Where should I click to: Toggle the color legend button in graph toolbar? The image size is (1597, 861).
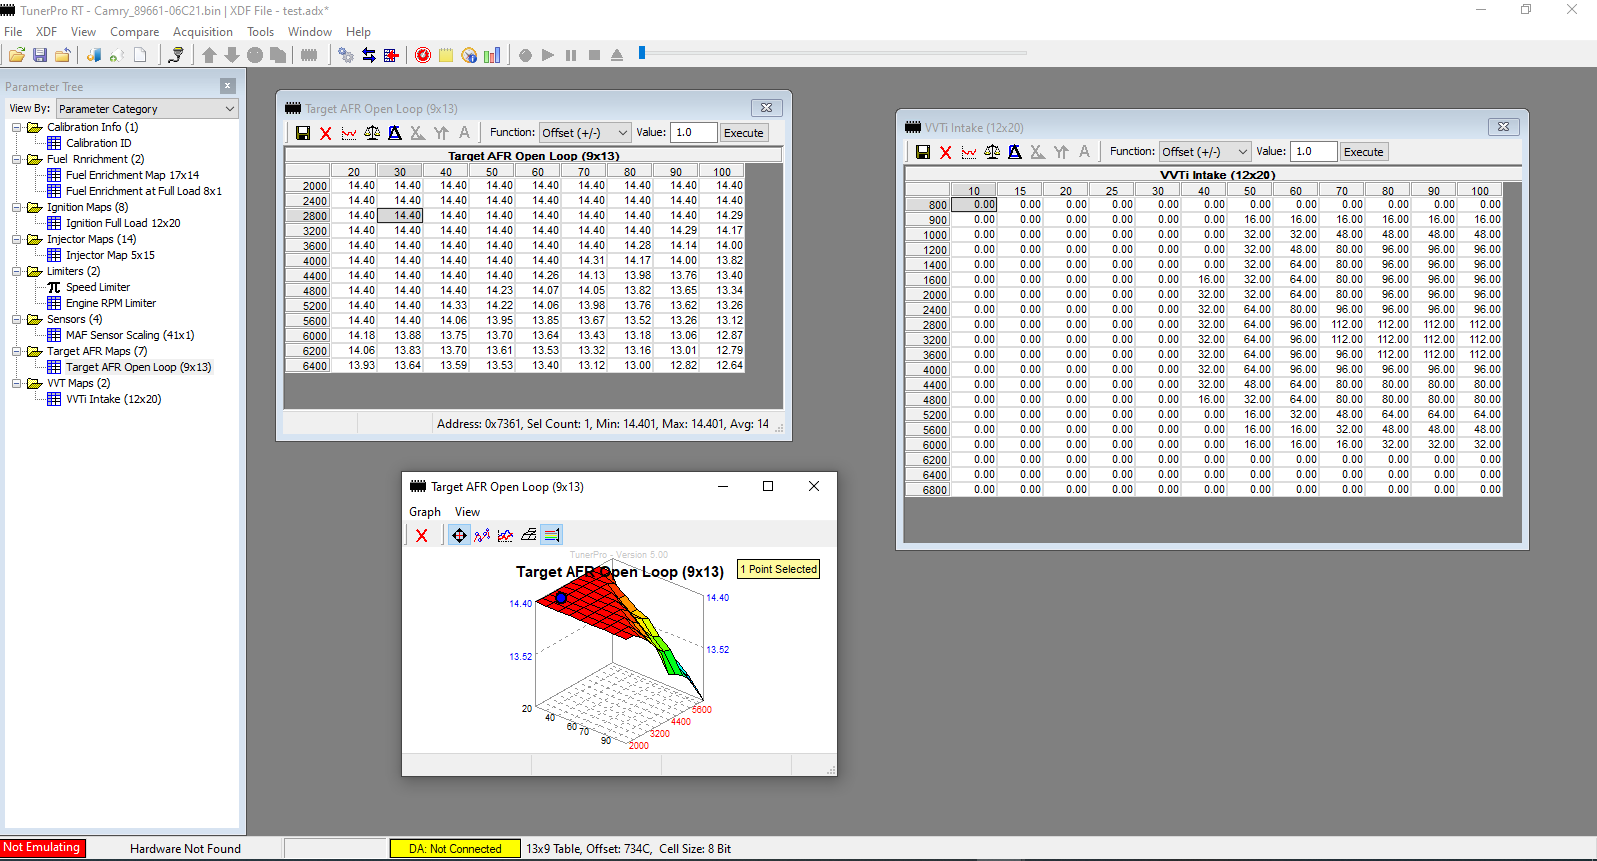coord(552,535)
